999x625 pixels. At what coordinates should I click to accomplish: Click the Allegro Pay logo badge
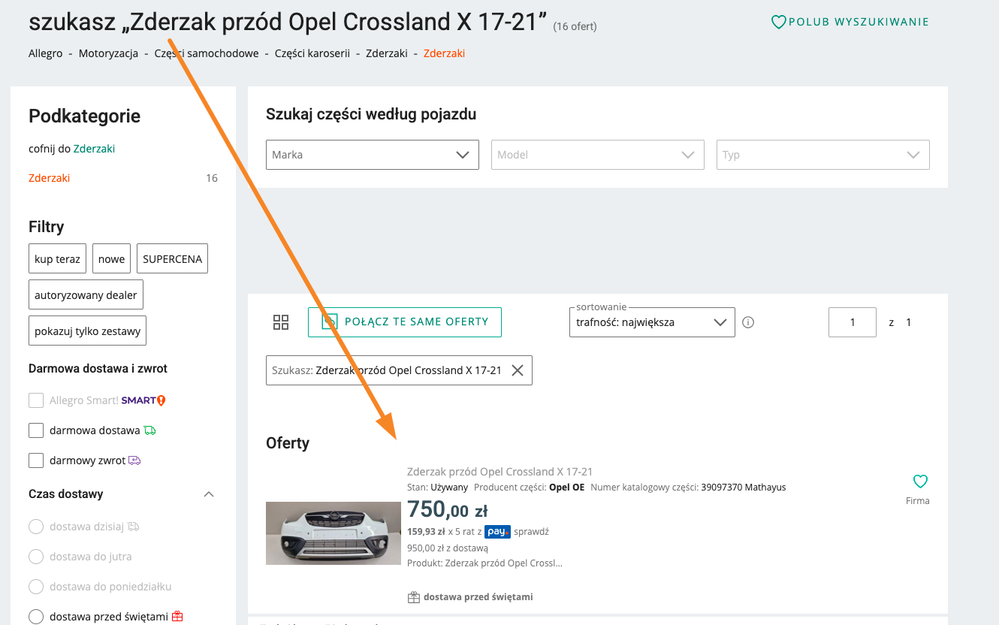click(498, 532)
